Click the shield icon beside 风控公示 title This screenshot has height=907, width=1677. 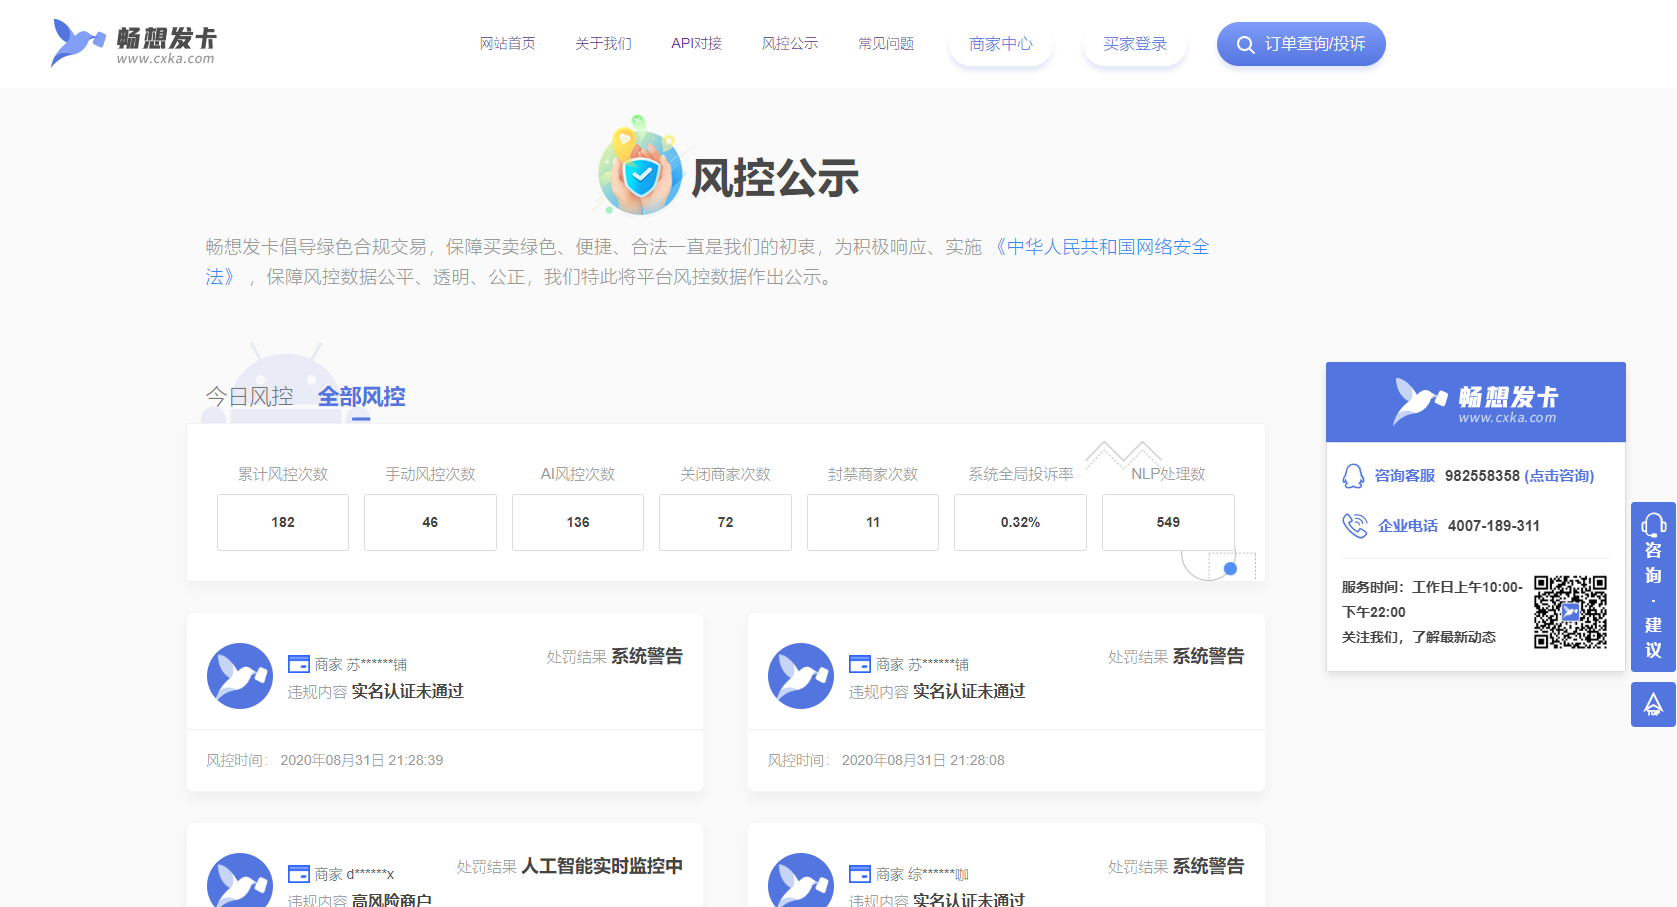(x=640, y=172)
